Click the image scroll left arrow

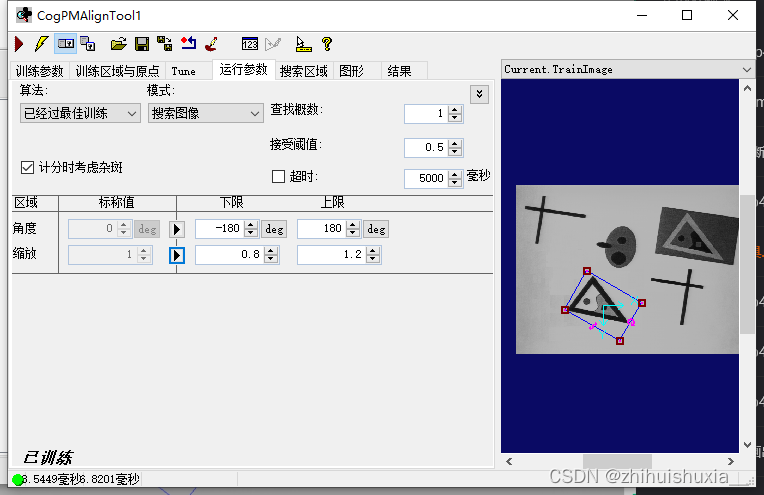click(x=509, y=461)
